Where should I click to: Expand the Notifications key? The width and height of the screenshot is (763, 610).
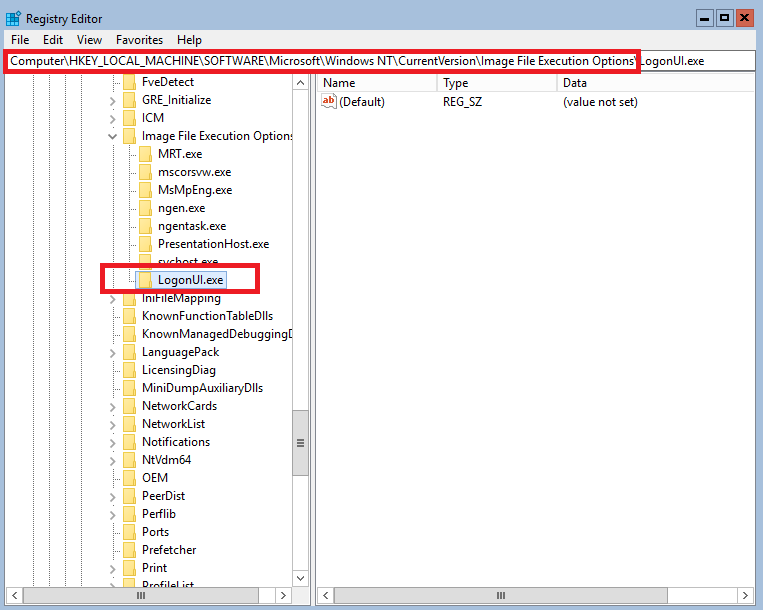pos(112,443)
